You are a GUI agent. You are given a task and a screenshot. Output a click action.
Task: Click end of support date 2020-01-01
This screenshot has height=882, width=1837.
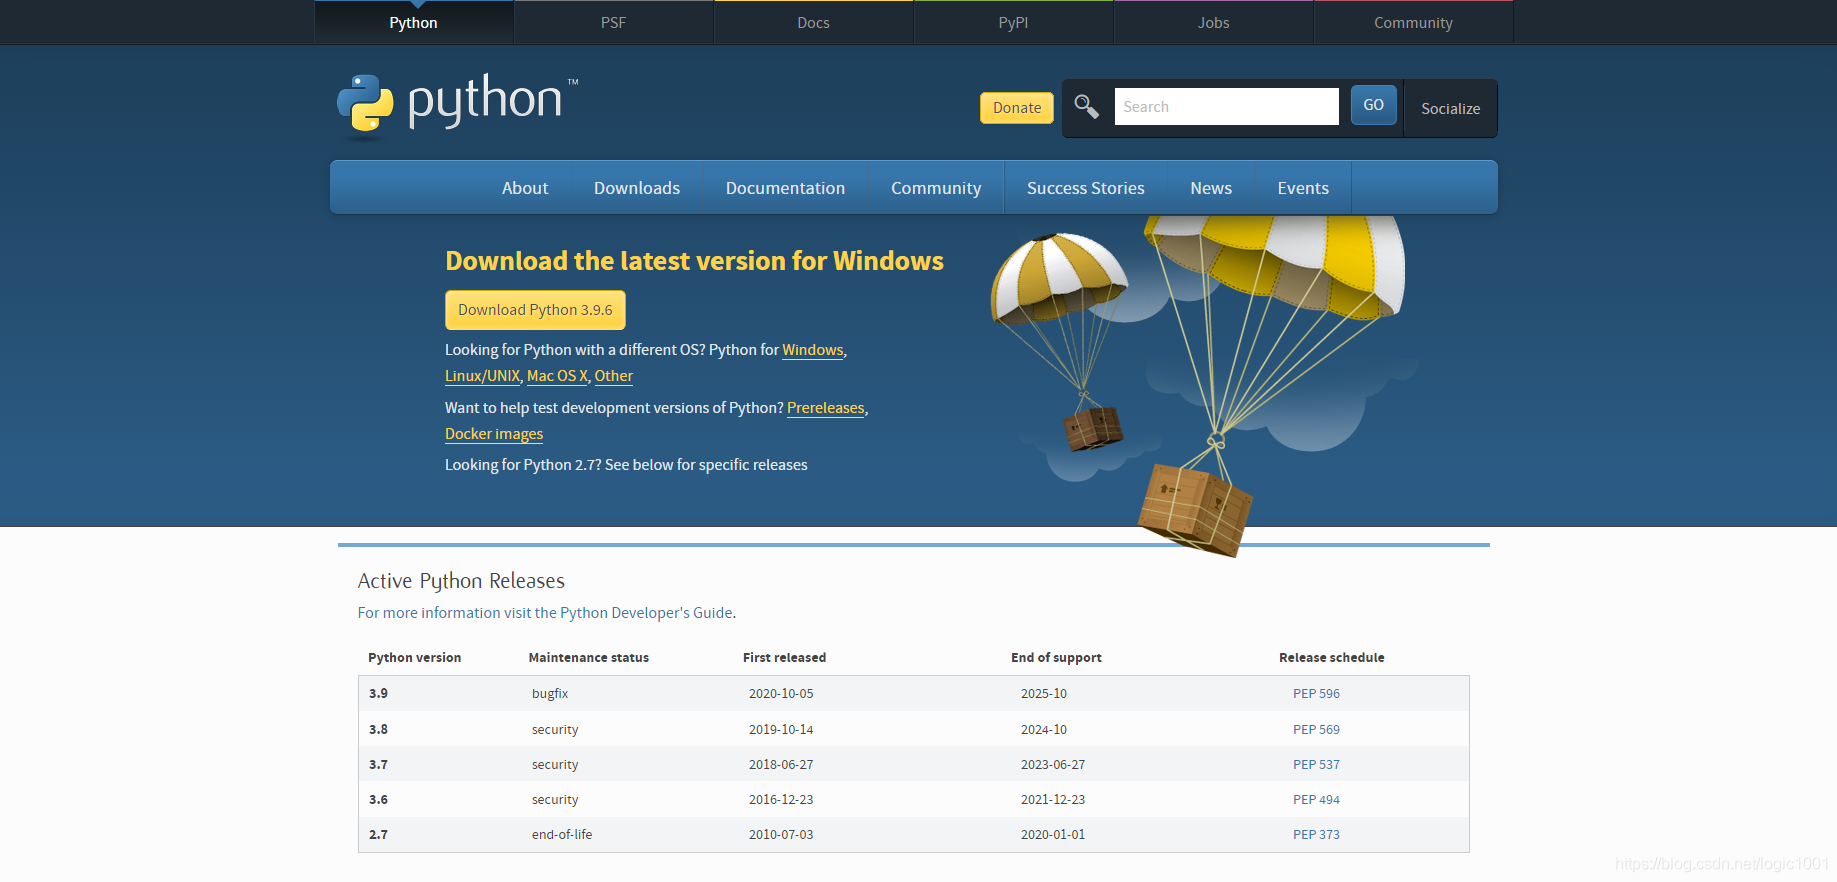1053,834
